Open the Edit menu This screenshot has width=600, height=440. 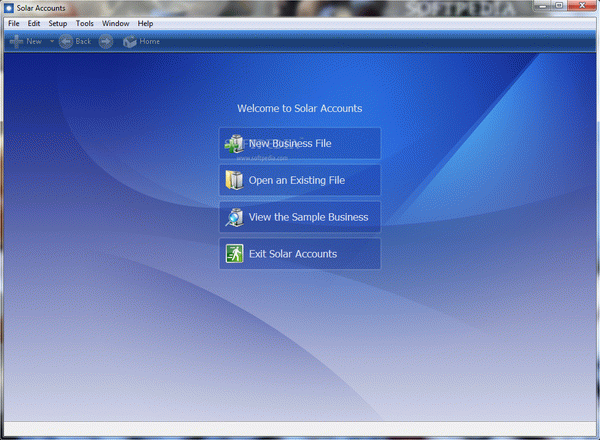[34, 23]
